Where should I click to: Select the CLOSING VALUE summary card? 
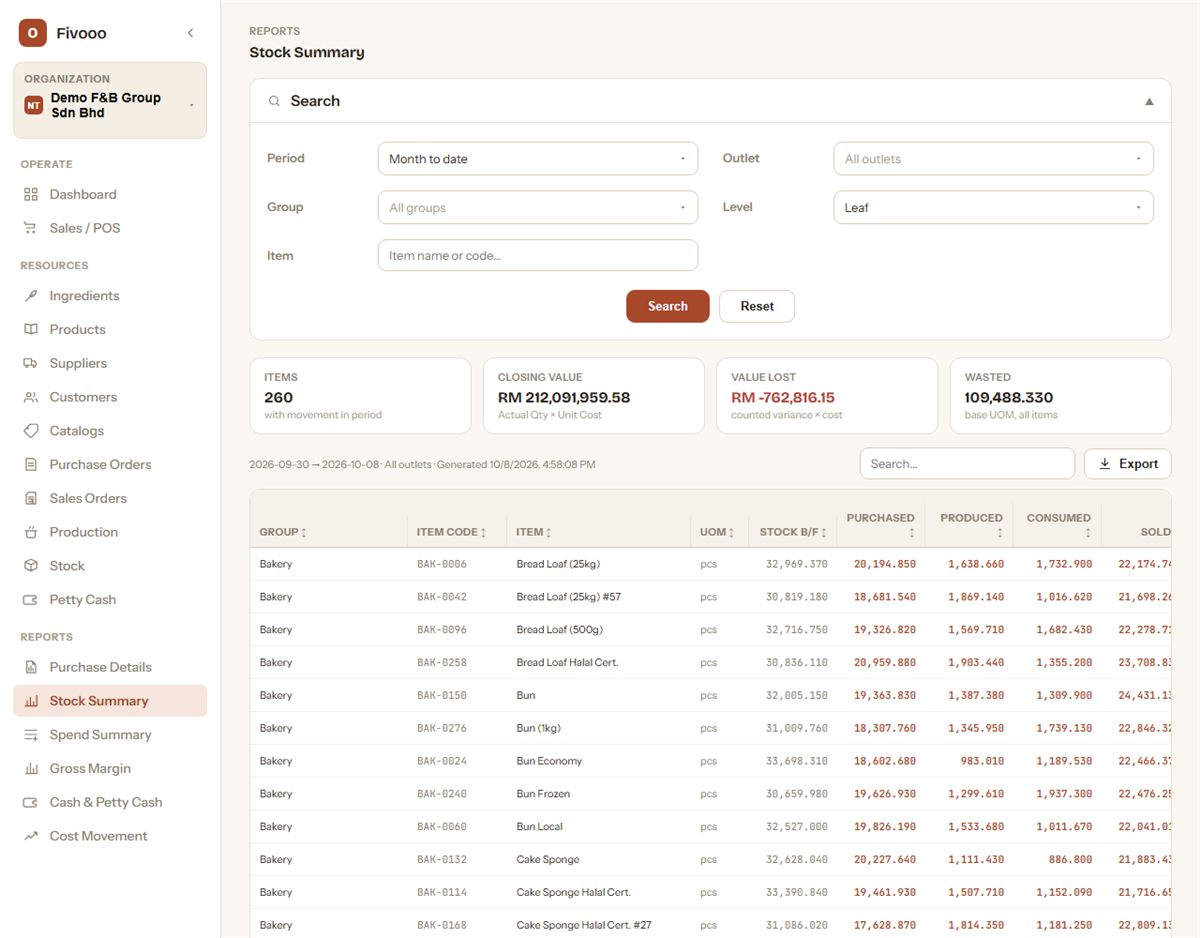click(593, 396)
